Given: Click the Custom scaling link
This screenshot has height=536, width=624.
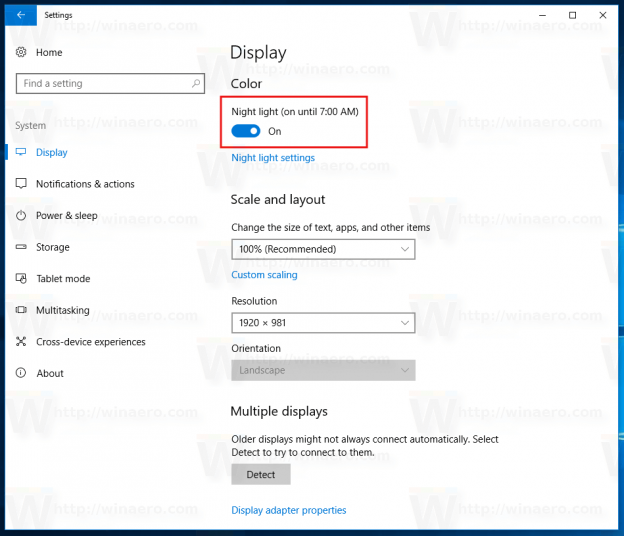Looking at the screenshot, I should [x=264, y=275].
